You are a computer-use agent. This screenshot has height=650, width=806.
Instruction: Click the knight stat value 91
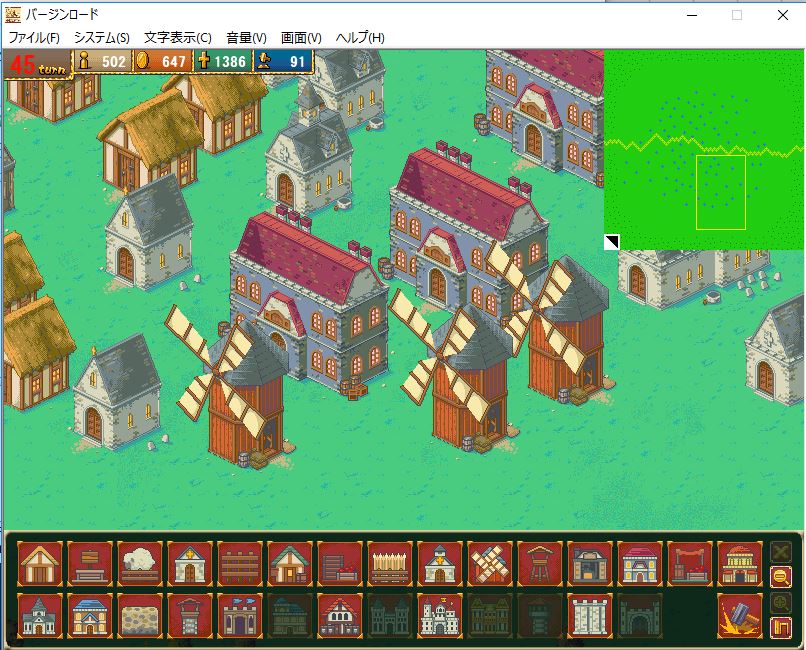[298, 62]
